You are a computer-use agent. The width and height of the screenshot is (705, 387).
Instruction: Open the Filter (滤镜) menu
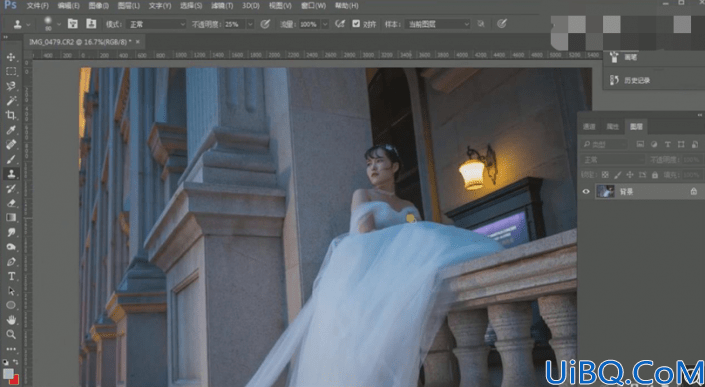(x=223, y=6)
